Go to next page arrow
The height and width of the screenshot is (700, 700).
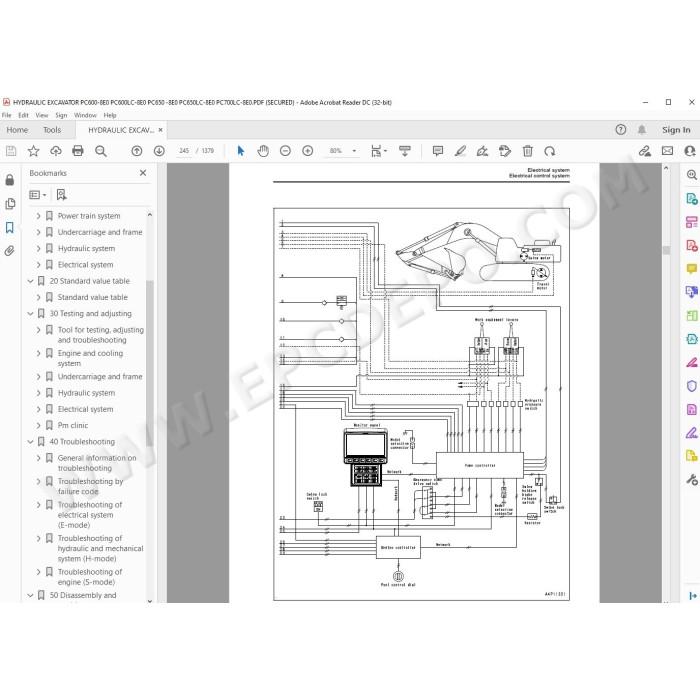[x=159, y=151]
